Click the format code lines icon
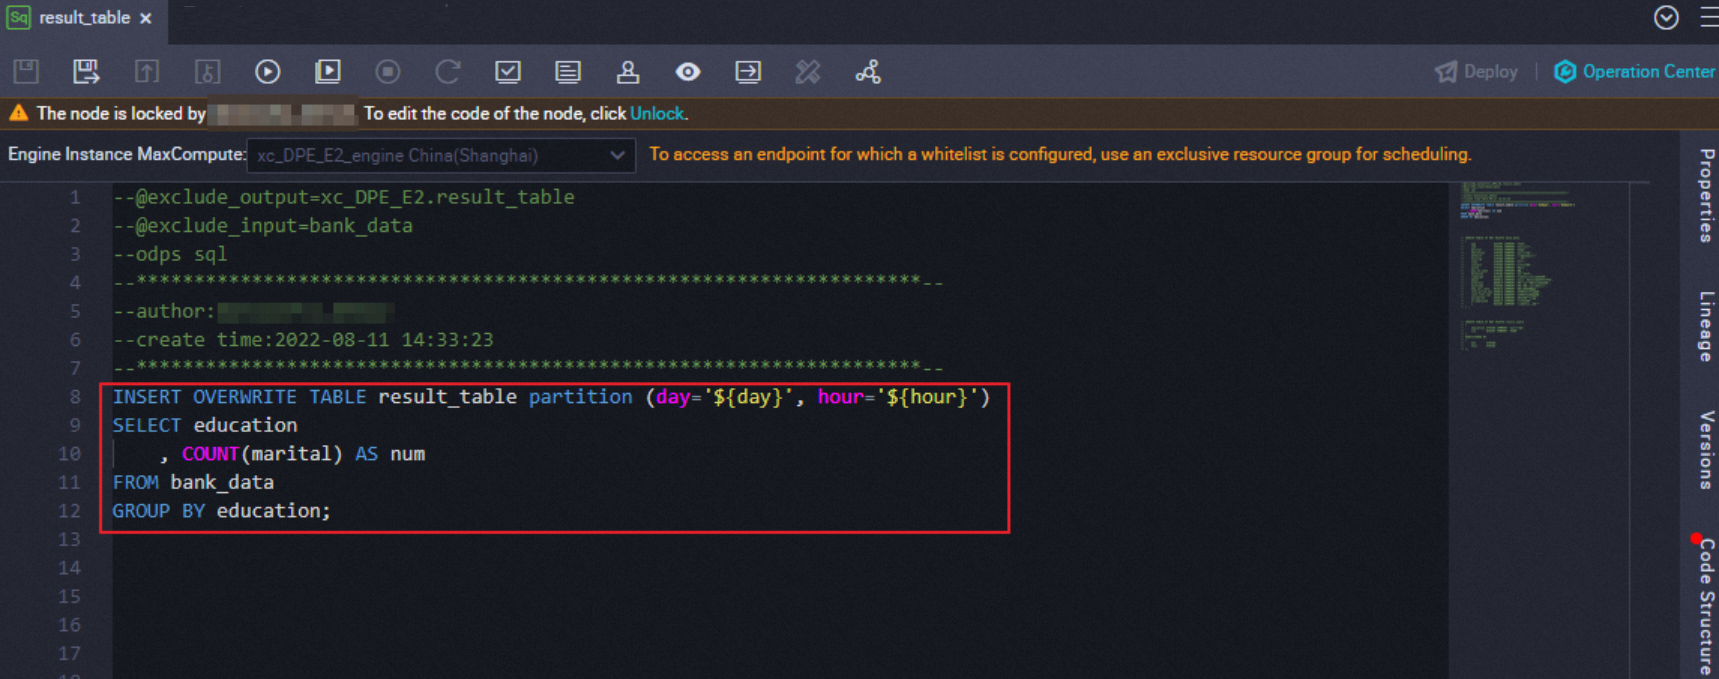This screenshot has height=679, width=1719. point(568,71)
